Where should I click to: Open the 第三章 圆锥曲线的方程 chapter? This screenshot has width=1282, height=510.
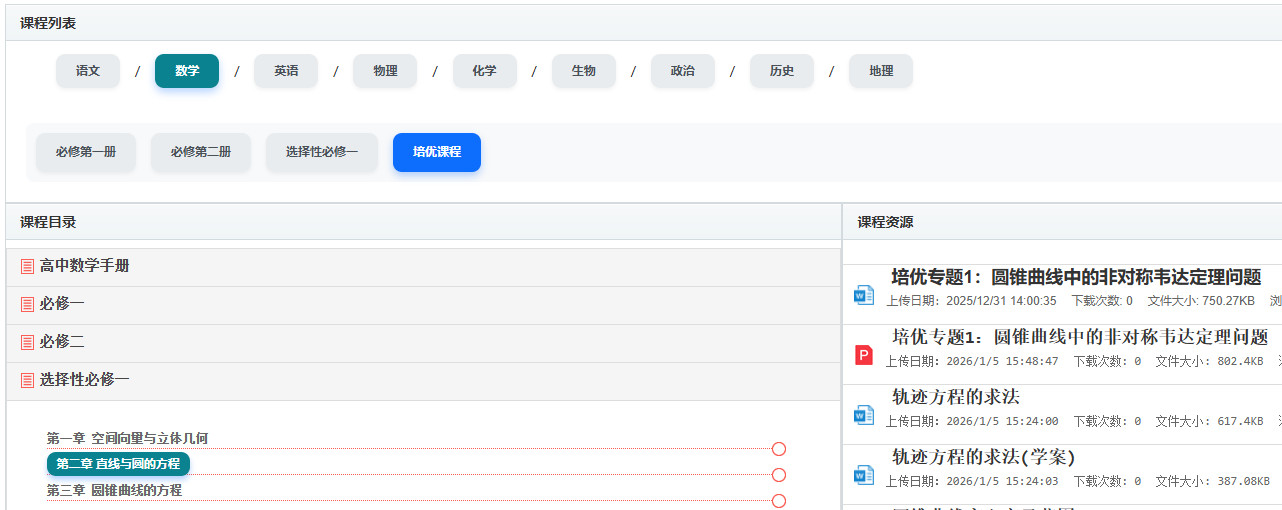tap(114, 490)
